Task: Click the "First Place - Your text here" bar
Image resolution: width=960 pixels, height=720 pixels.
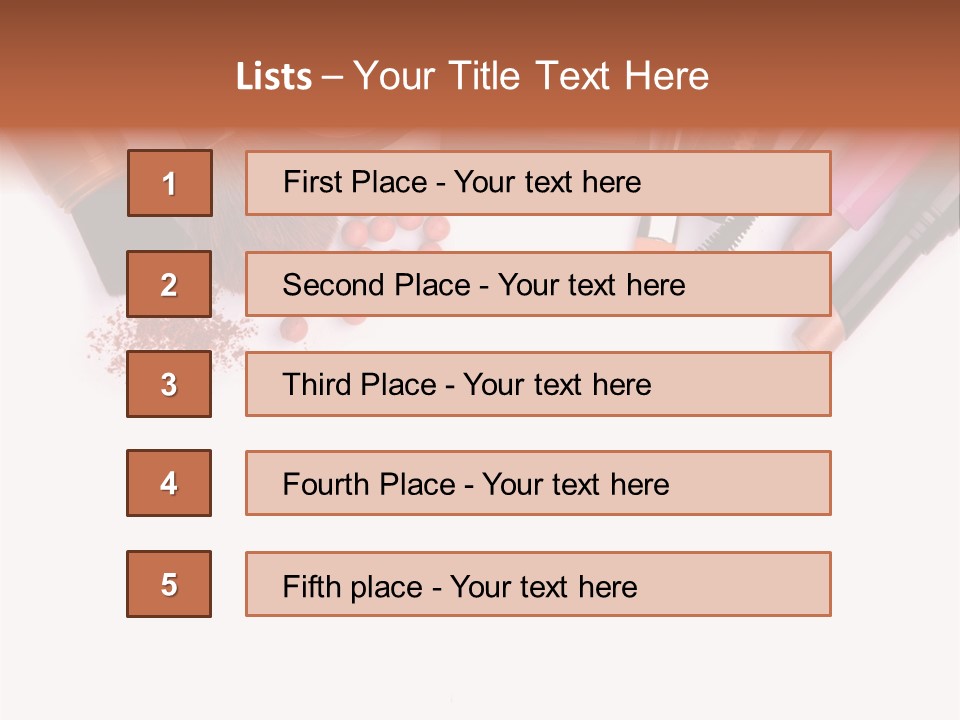Action: [538, 183]
